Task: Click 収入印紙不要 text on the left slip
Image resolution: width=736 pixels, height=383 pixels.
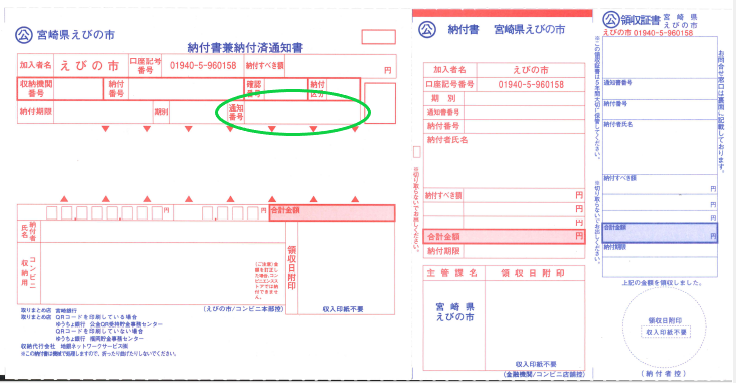Action: click(343, 309)
